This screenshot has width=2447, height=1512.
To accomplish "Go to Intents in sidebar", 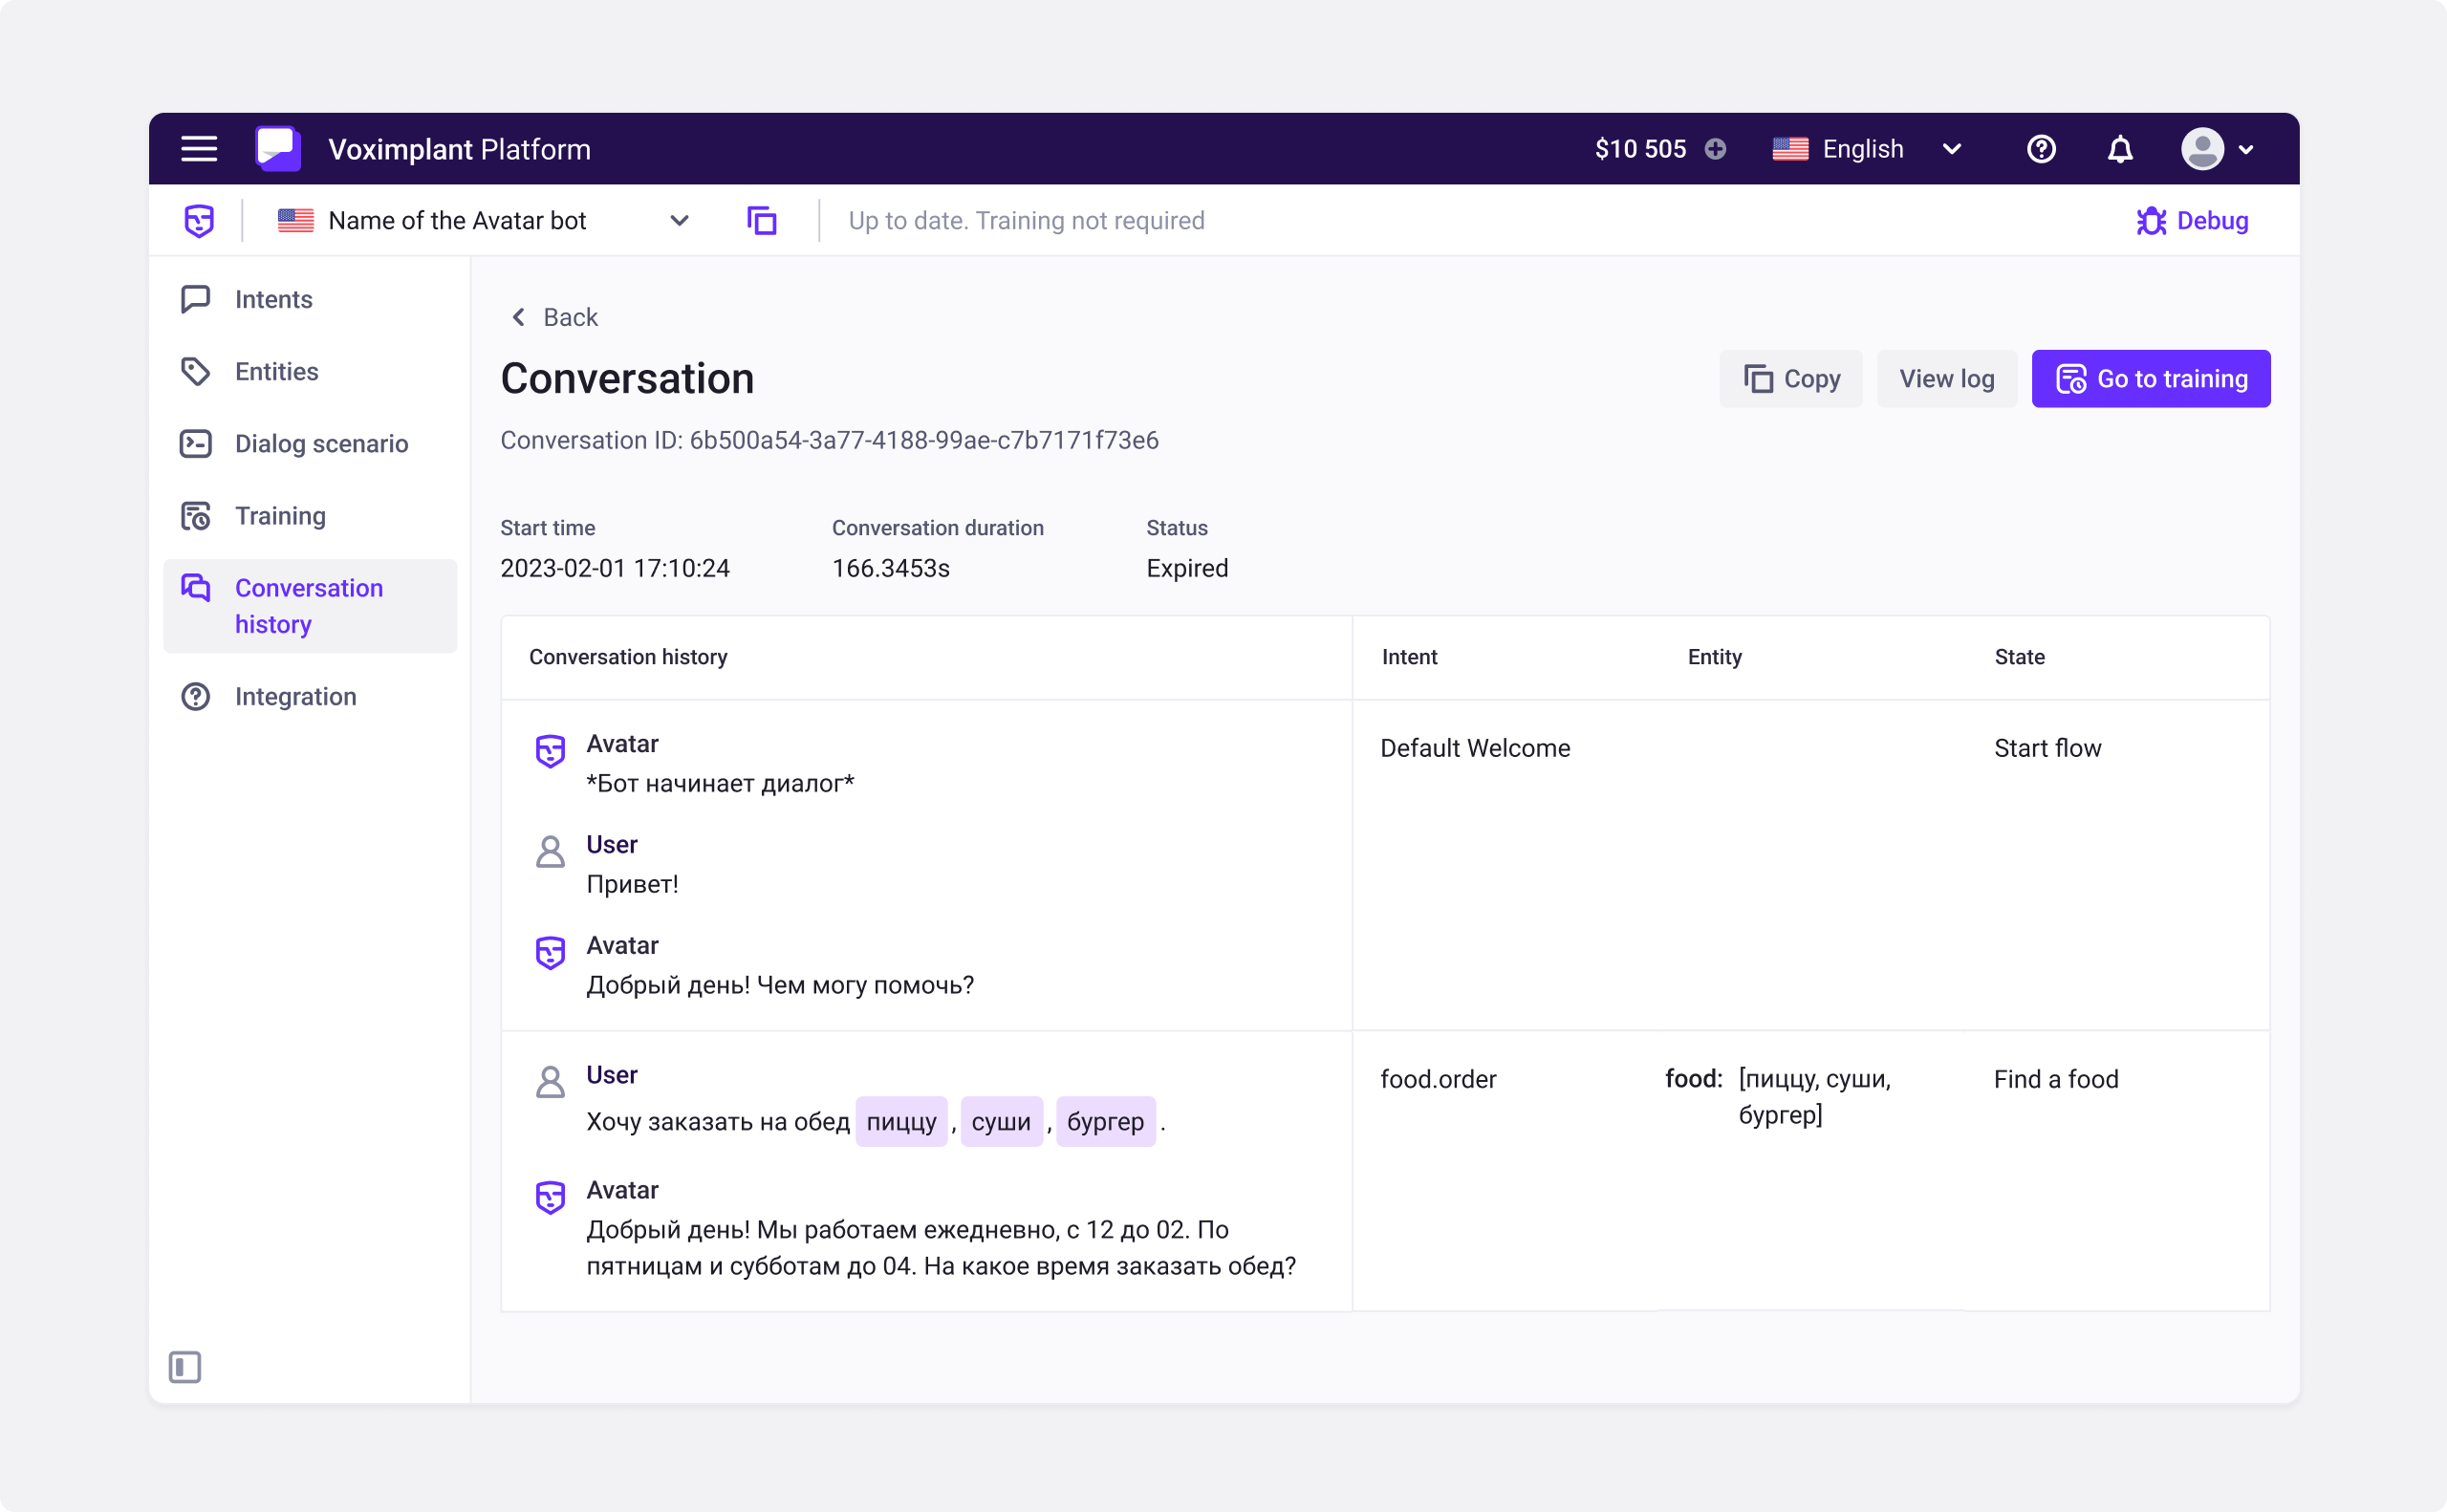I will 273,299.
